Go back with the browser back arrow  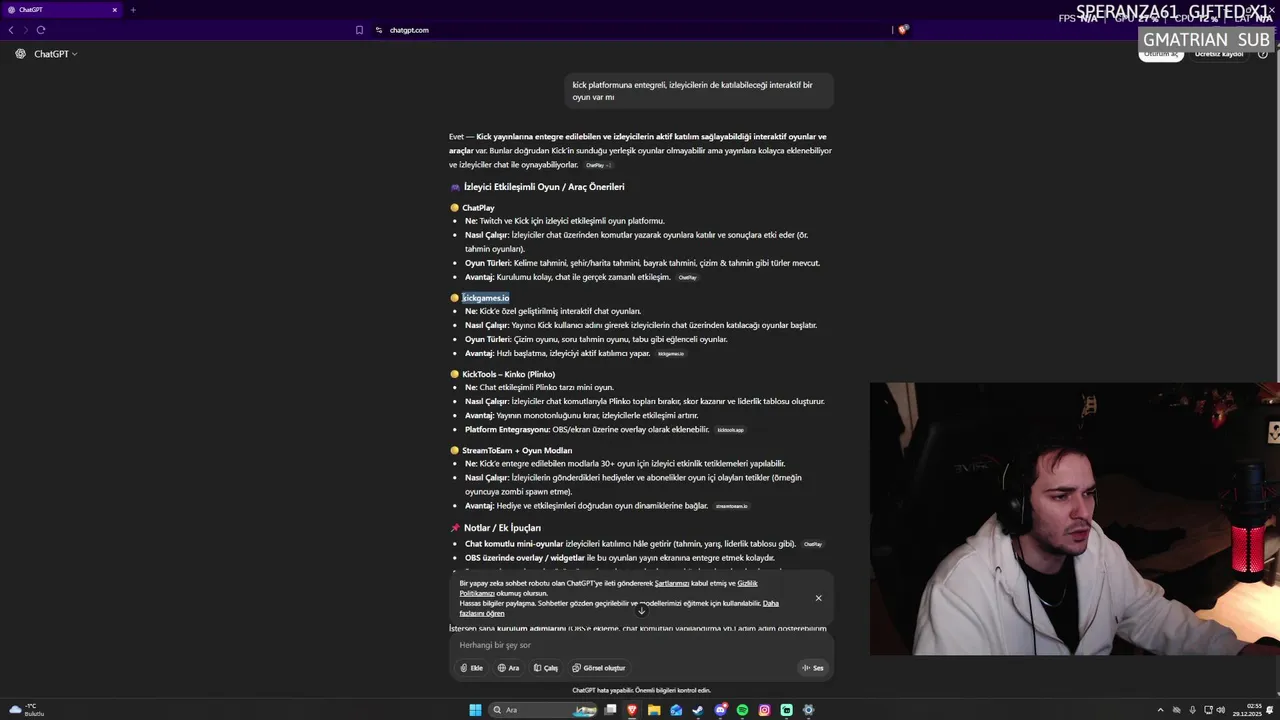pos(11,30)
